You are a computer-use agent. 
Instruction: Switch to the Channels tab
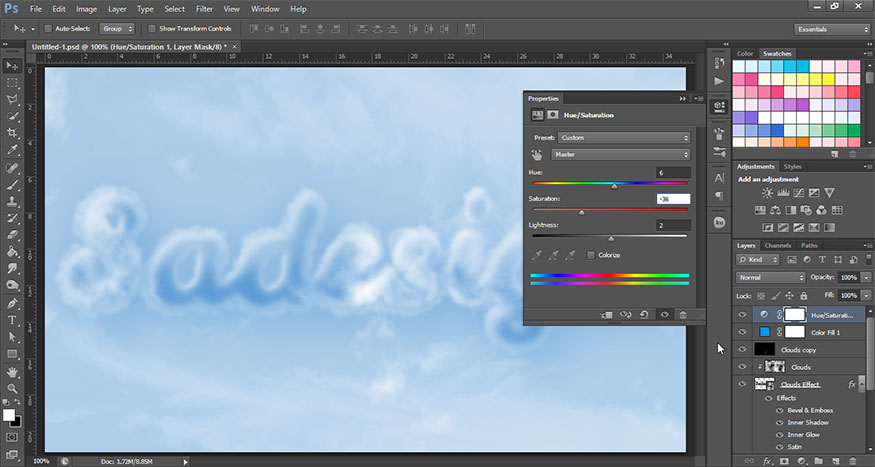tap(778, 245)
